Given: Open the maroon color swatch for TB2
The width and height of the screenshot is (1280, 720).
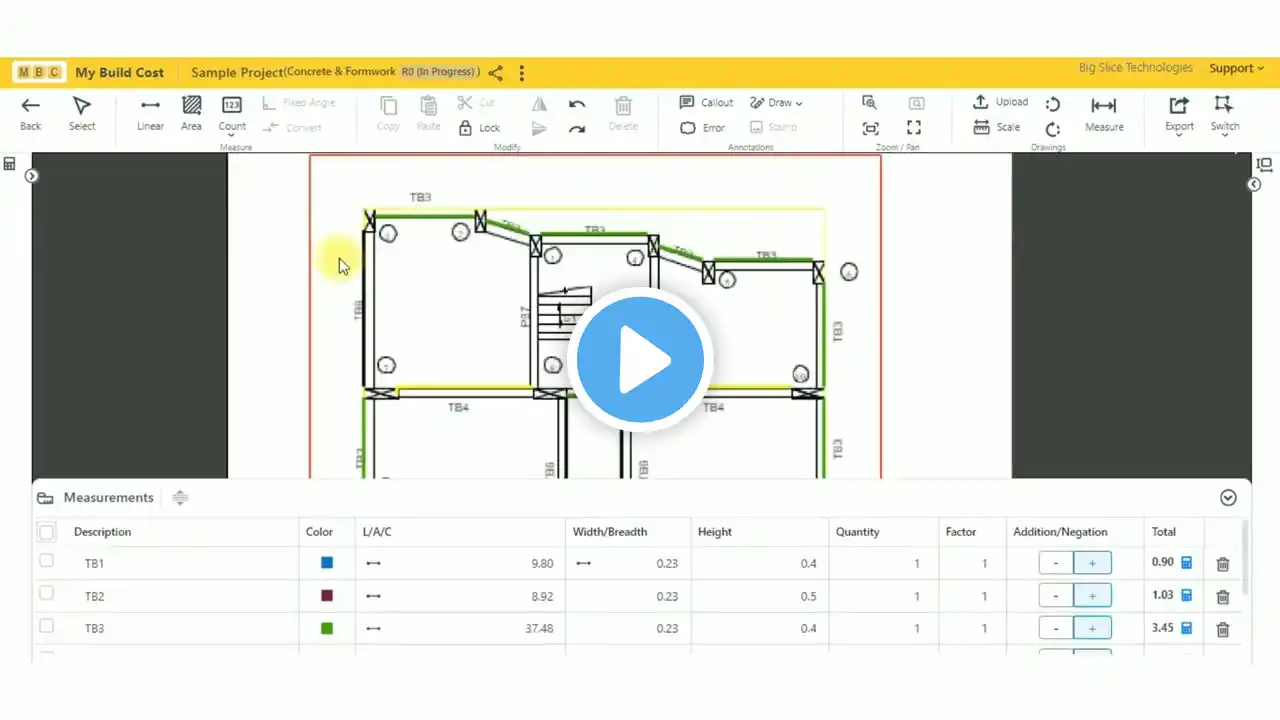Looking at the screenshot, I should click(x=327, y=596).
